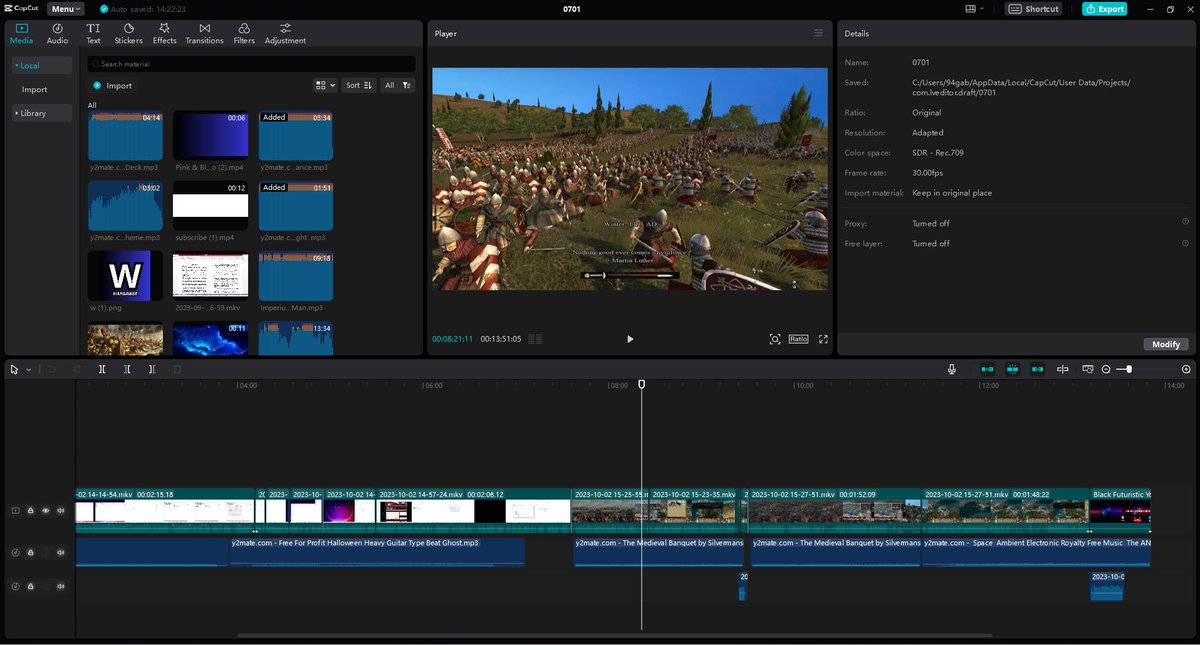The image size is (1200, 645).
Task: Click the playhead marker at top
Action: [641, 384]
